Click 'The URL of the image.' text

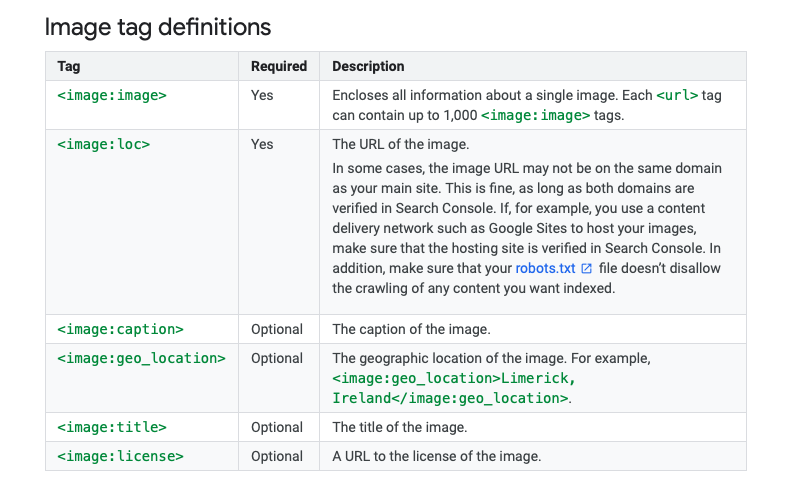[401, 144]
